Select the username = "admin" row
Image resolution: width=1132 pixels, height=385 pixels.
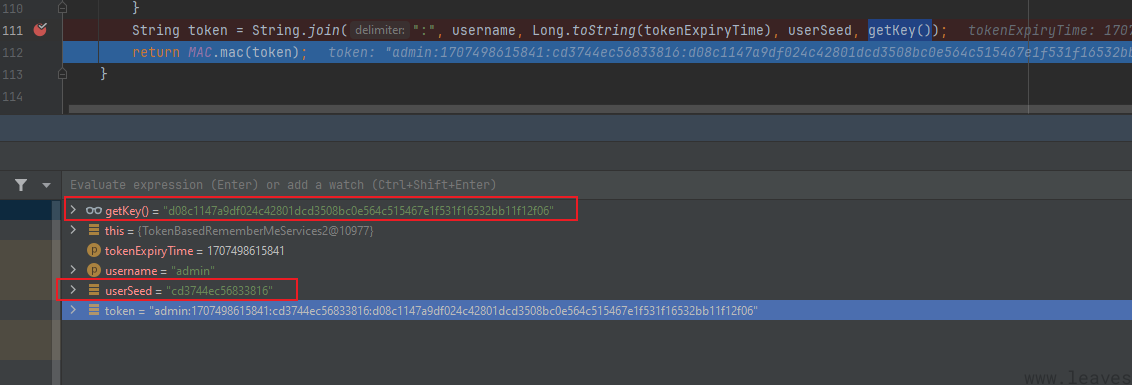pyautogui.click(x=596, y=270)
